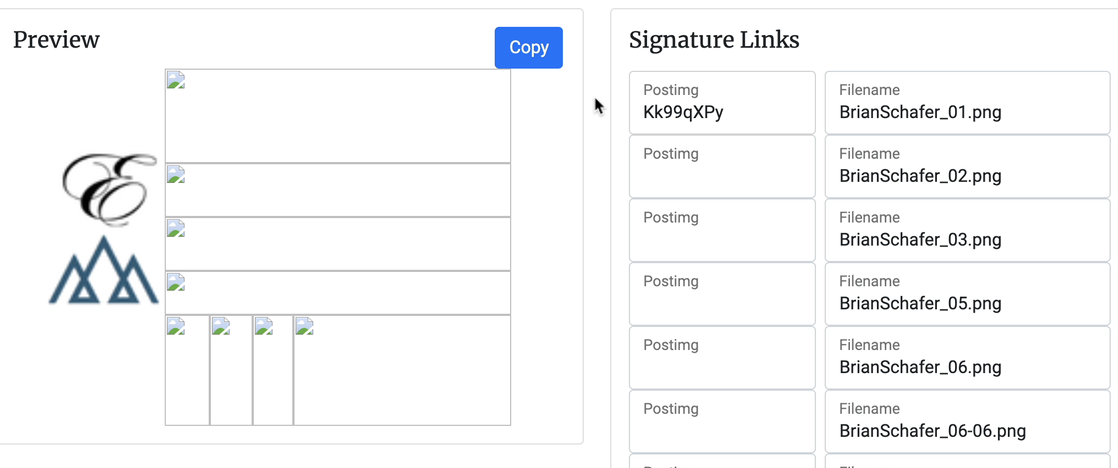Click the cursive E logo image

(109, 188)
